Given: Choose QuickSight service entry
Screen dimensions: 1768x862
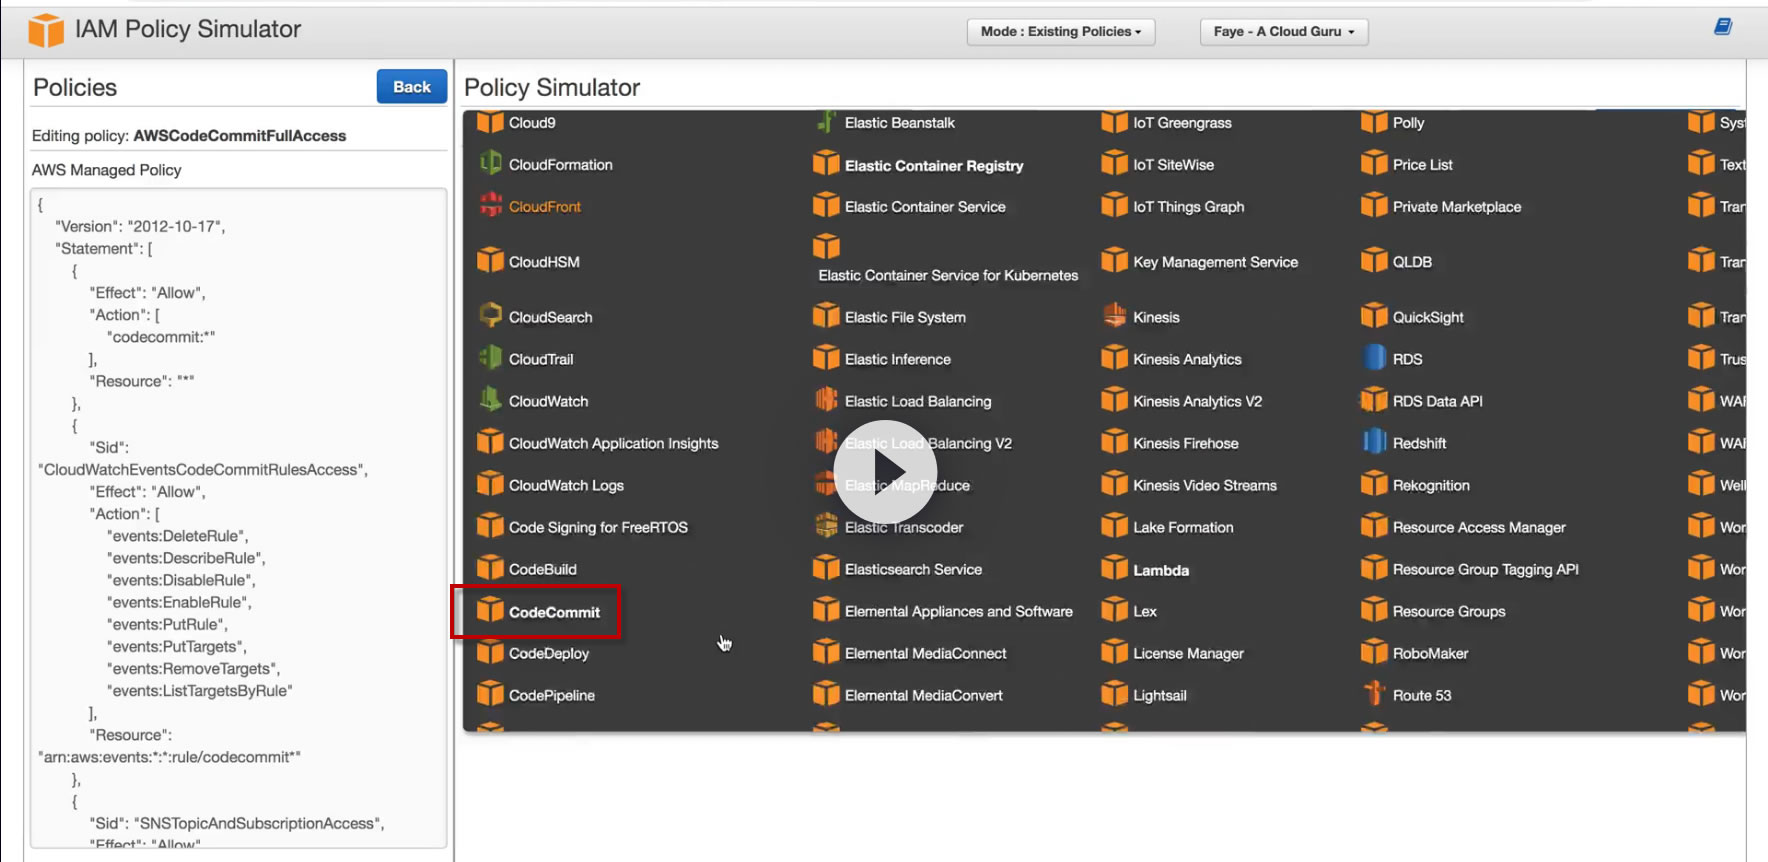Looking at the screenshot, I should (1428, 317).
